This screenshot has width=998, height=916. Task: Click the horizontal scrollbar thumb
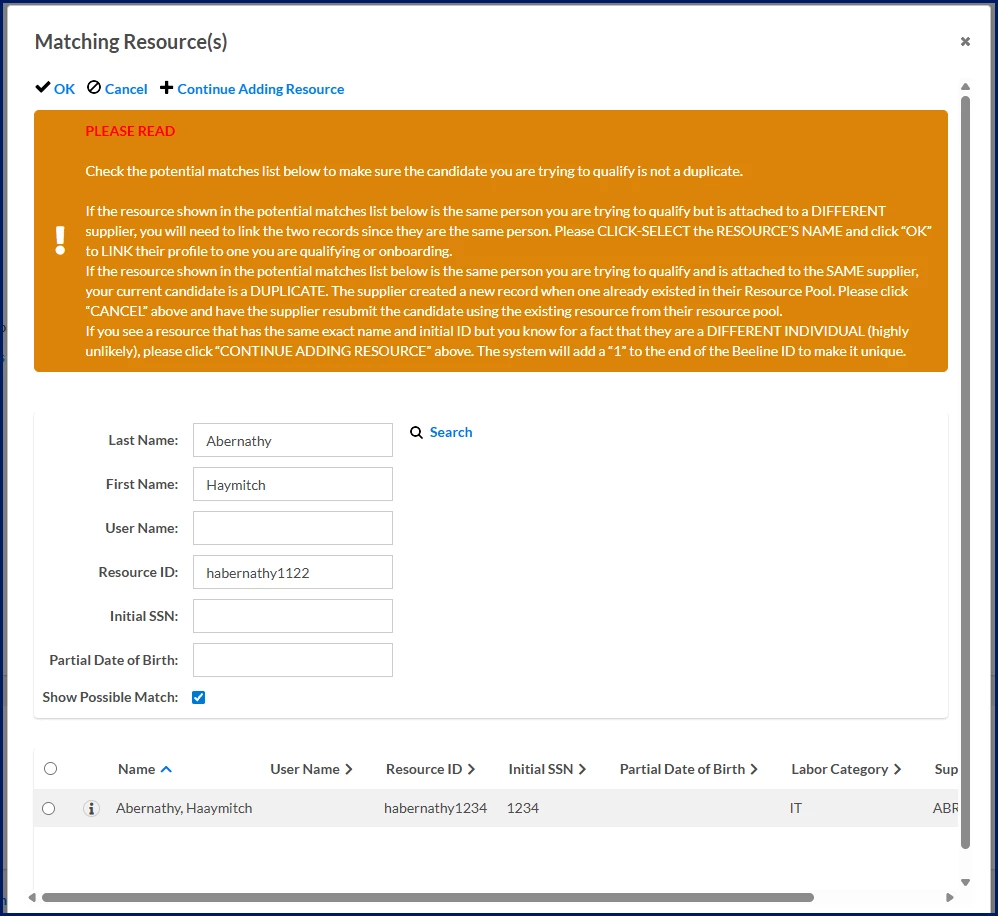click(x=428, y=898)
